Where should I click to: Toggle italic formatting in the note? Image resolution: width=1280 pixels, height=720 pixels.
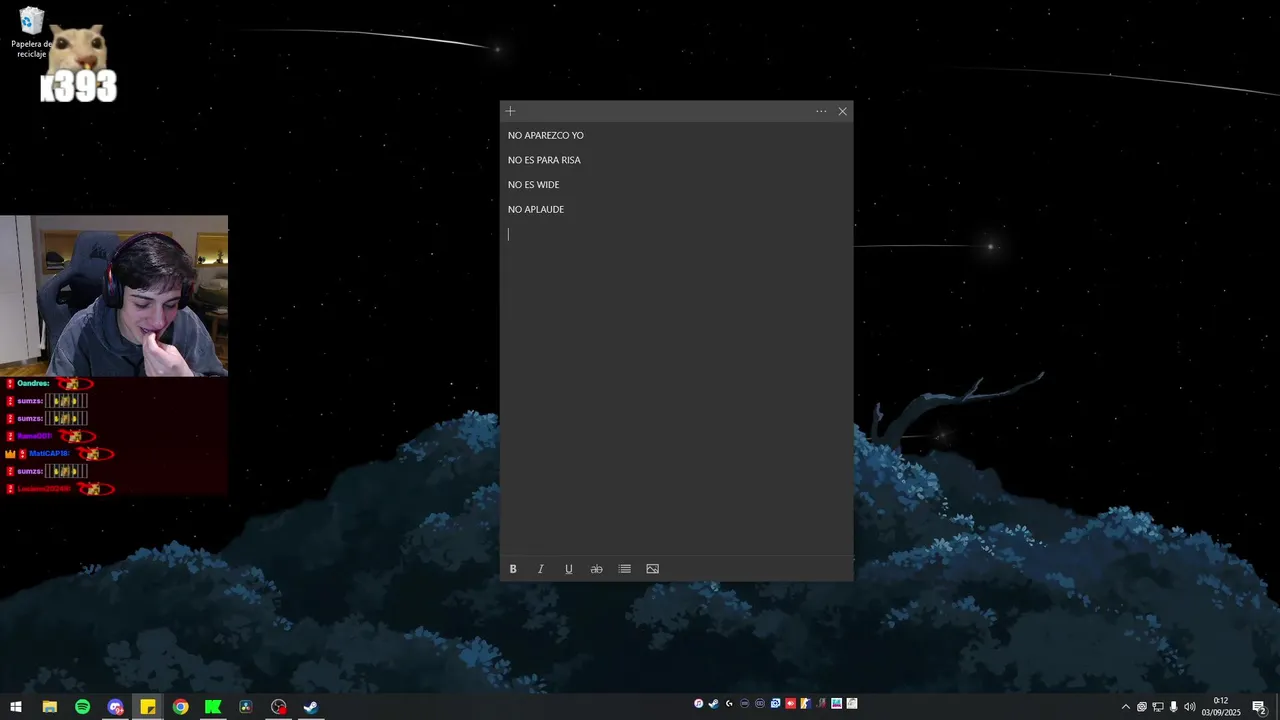541,569
